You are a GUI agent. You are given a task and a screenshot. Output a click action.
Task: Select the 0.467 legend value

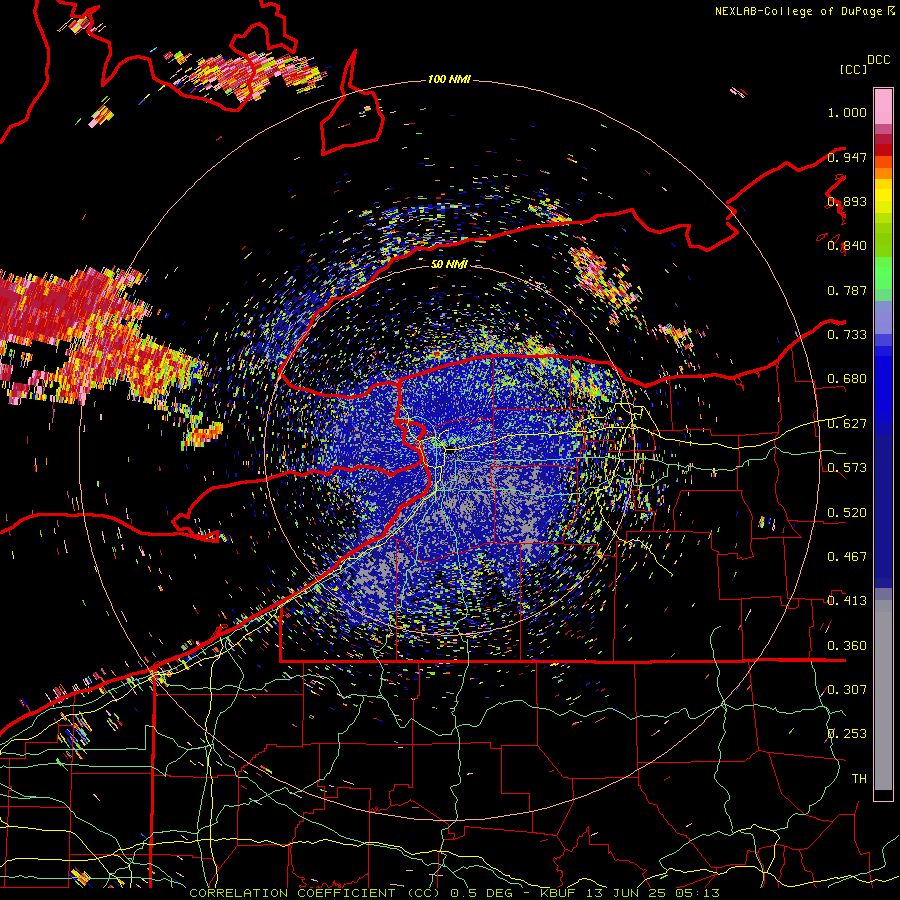[x=847, y=557]
